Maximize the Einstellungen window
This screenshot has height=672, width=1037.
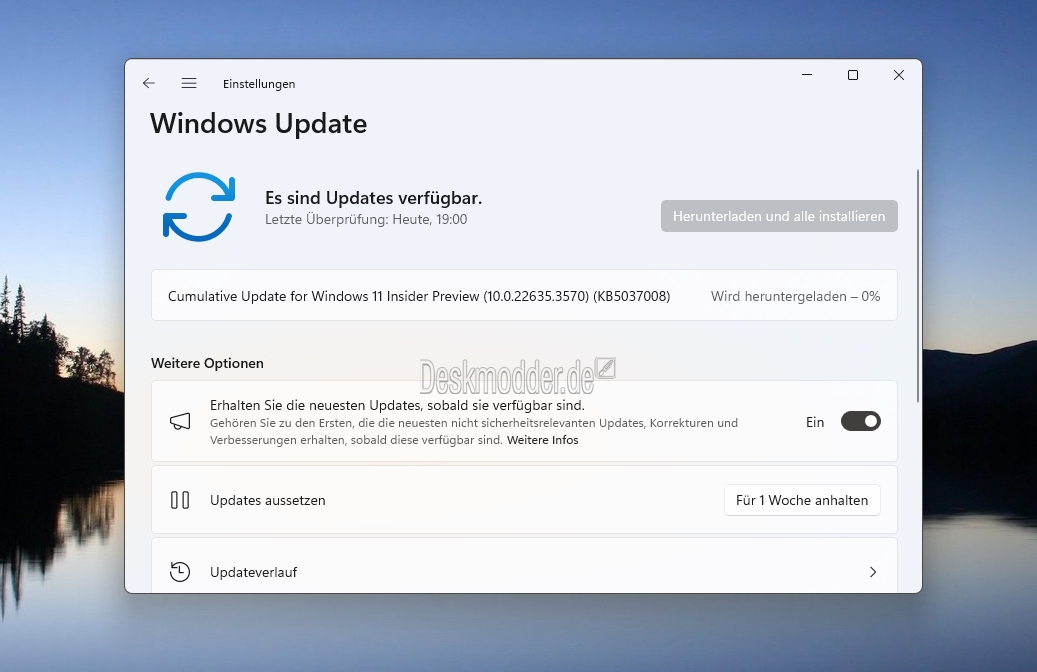pos(853,75)
